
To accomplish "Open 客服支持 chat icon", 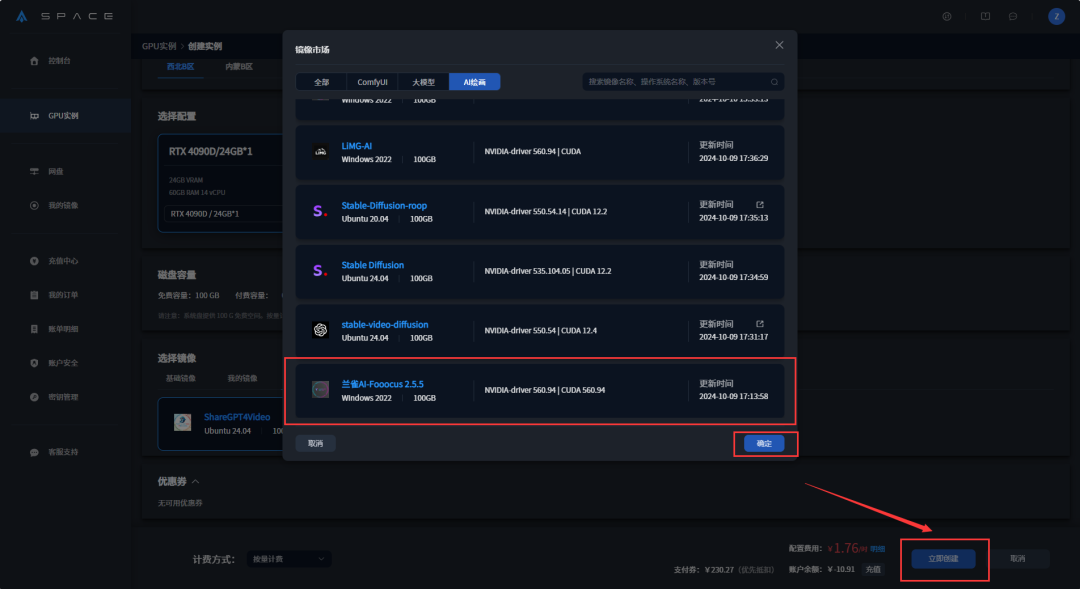I will coord(34,453).
